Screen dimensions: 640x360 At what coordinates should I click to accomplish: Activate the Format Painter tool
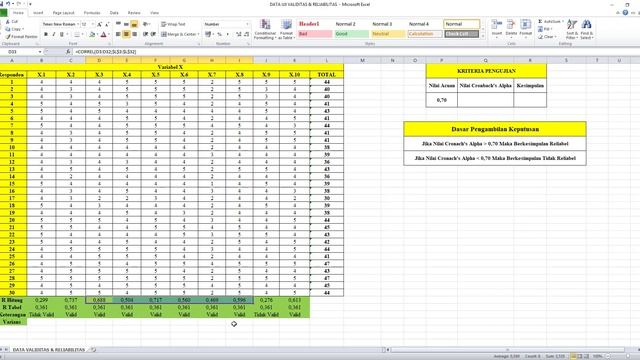click(21, 37)
